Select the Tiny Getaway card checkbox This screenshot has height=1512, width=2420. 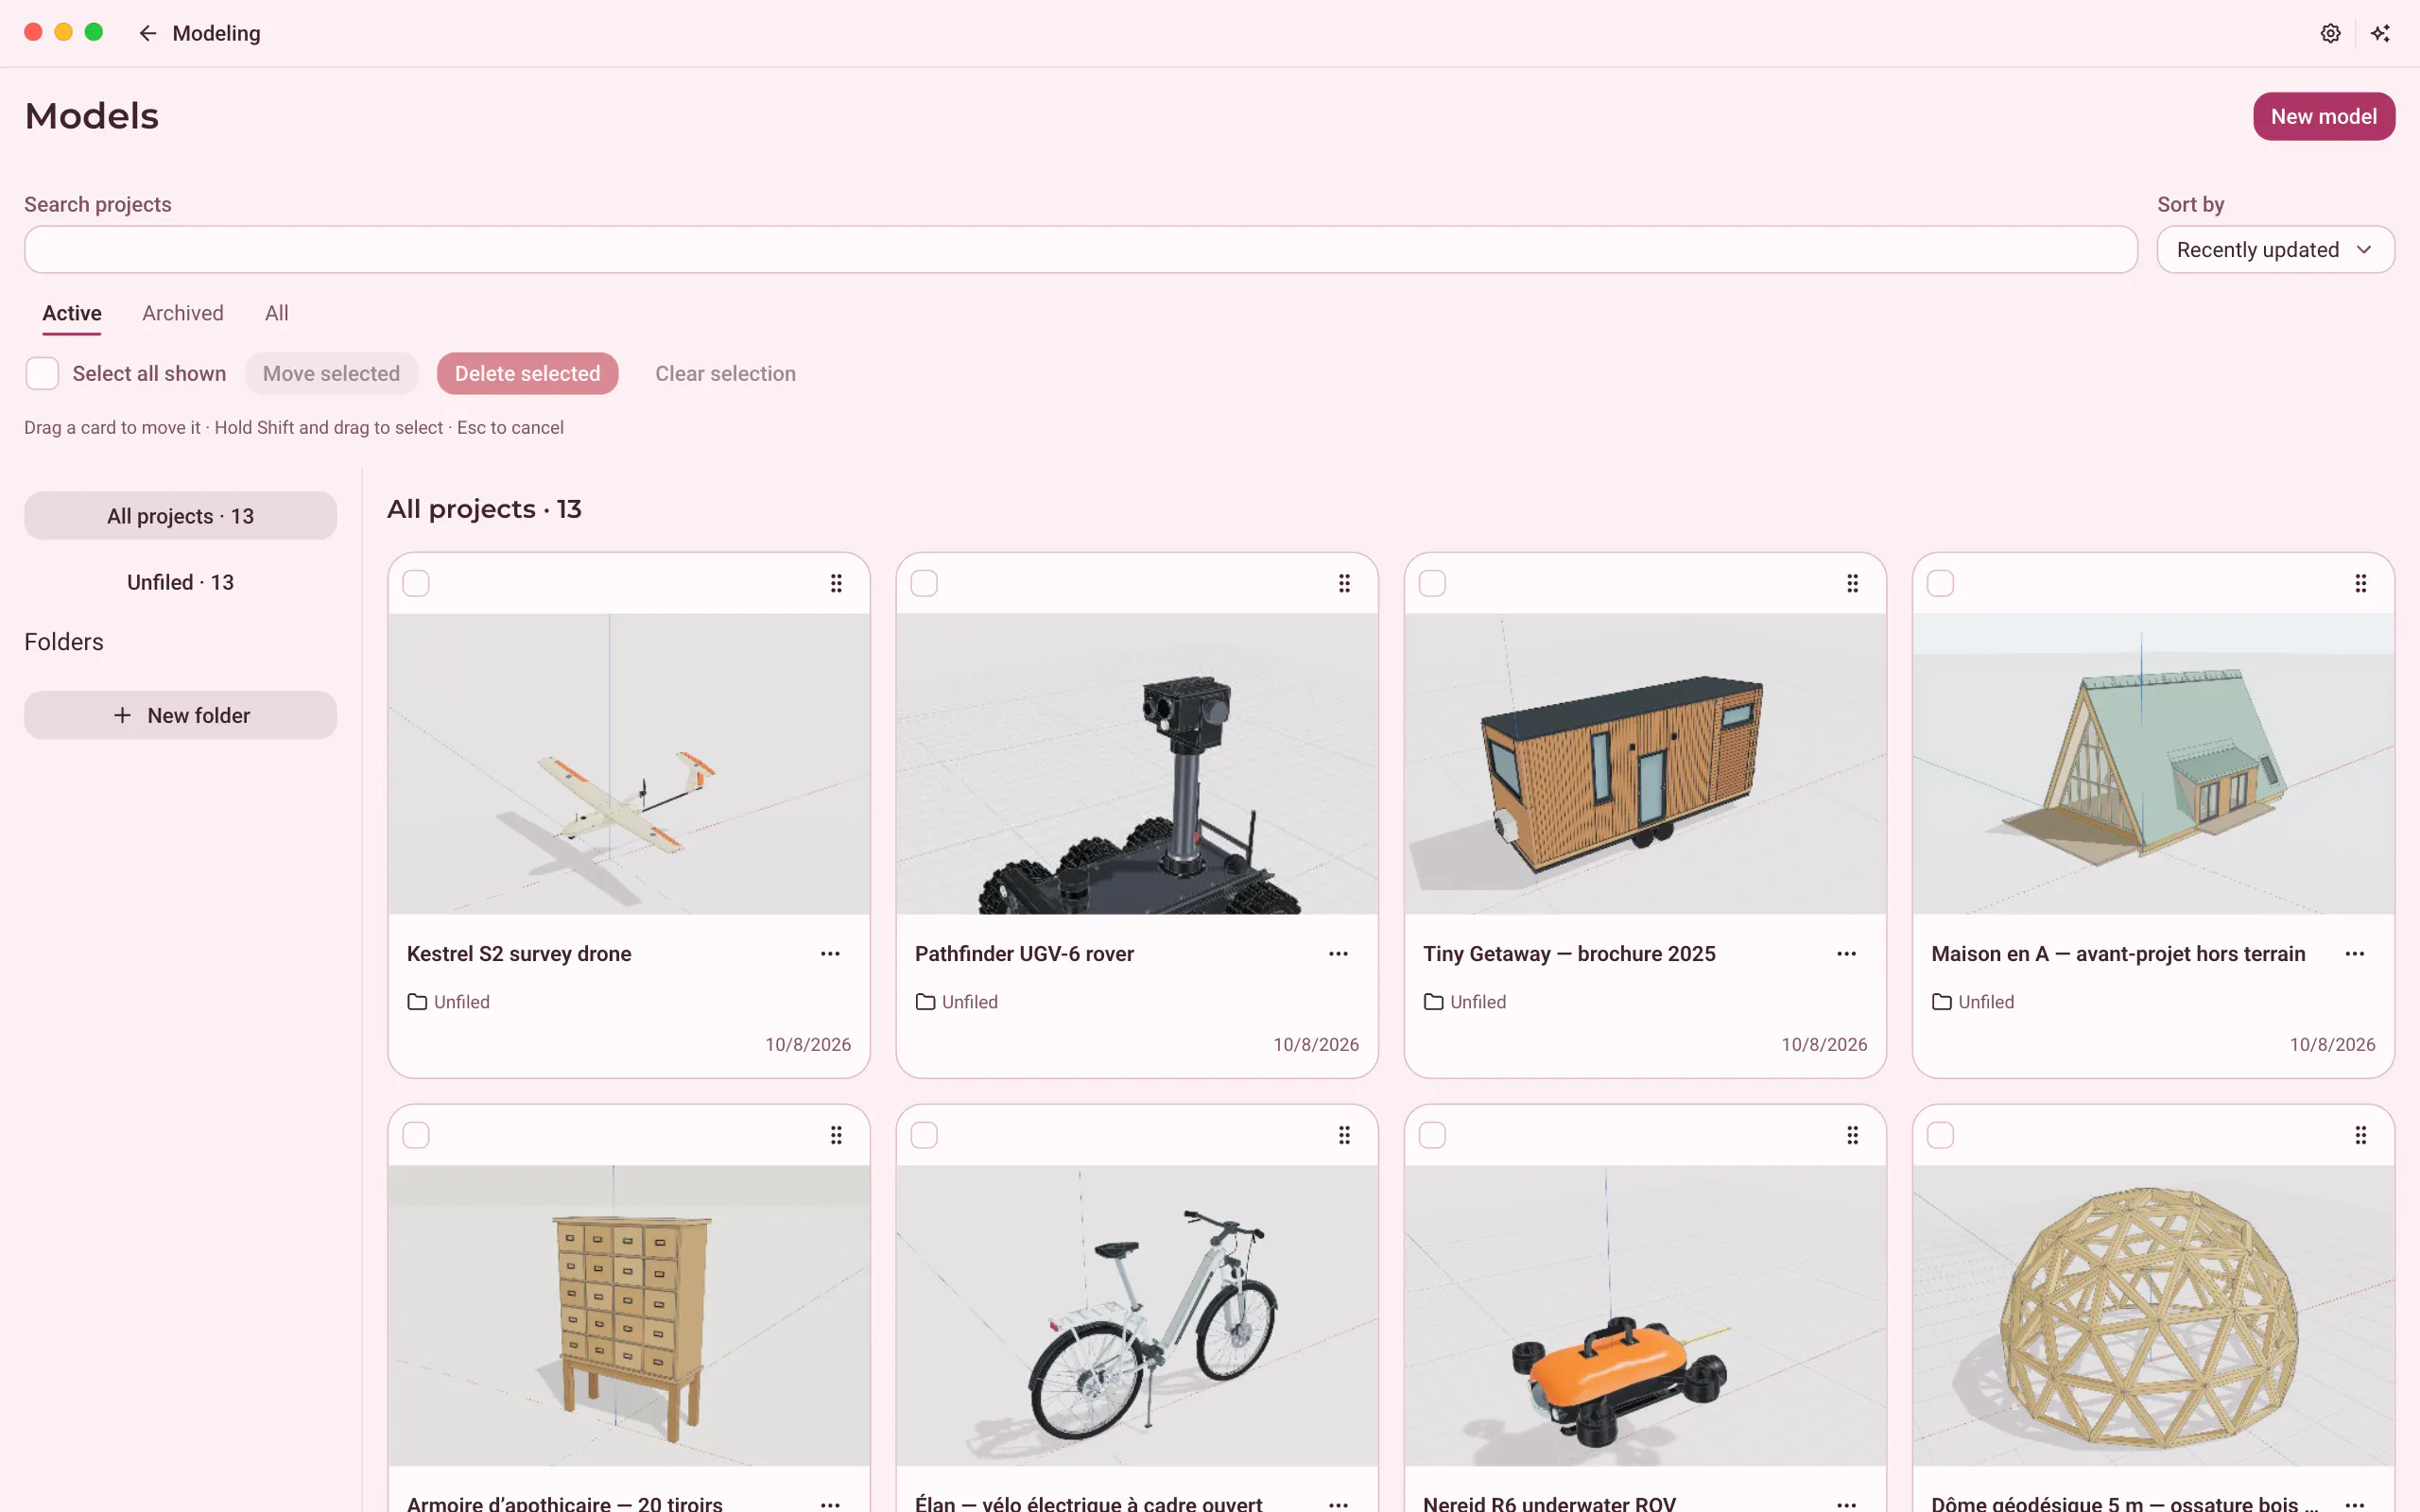pyautogui.click(x=1432, y=583)
